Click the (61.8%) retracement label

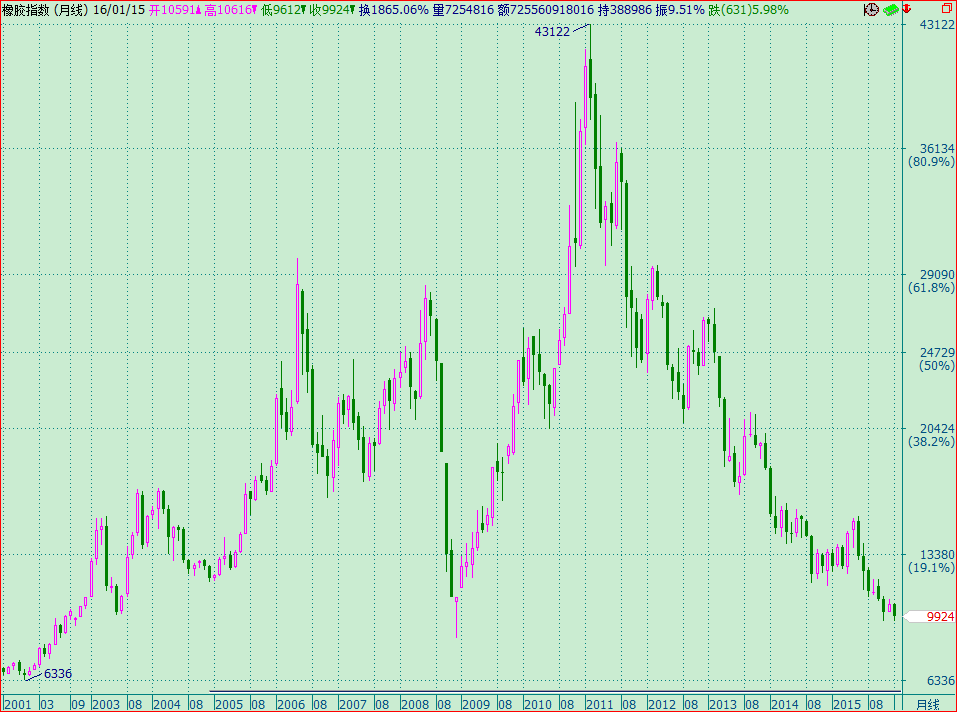[931, 287]
